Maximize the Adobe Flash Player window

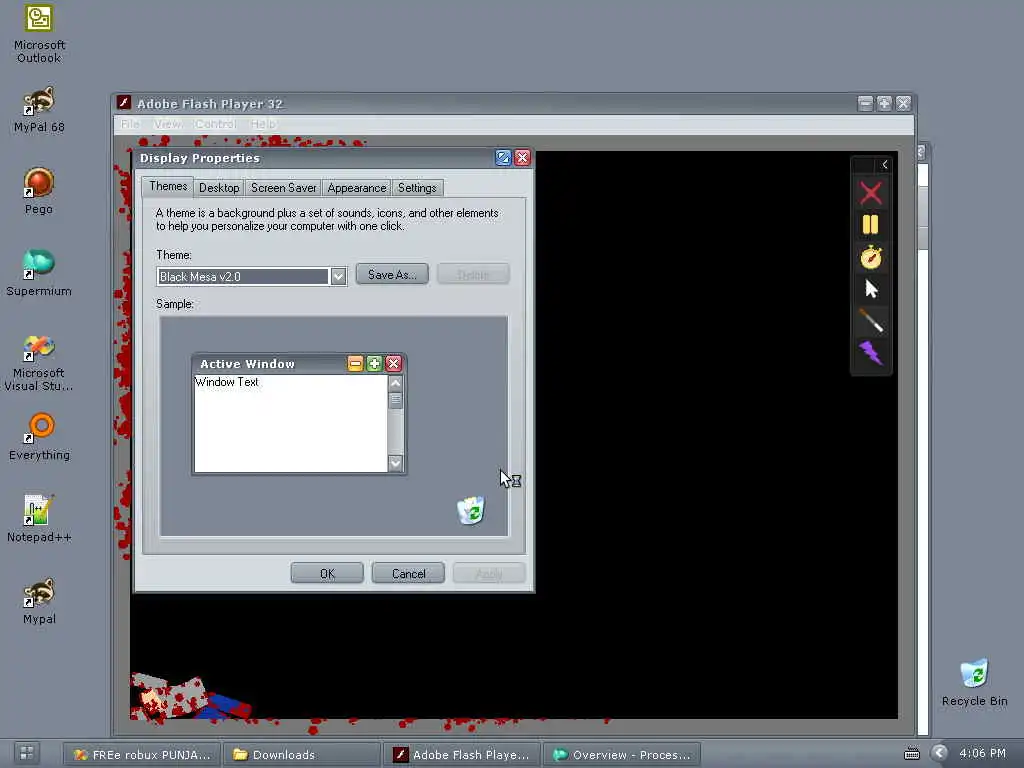coord(884,103)
